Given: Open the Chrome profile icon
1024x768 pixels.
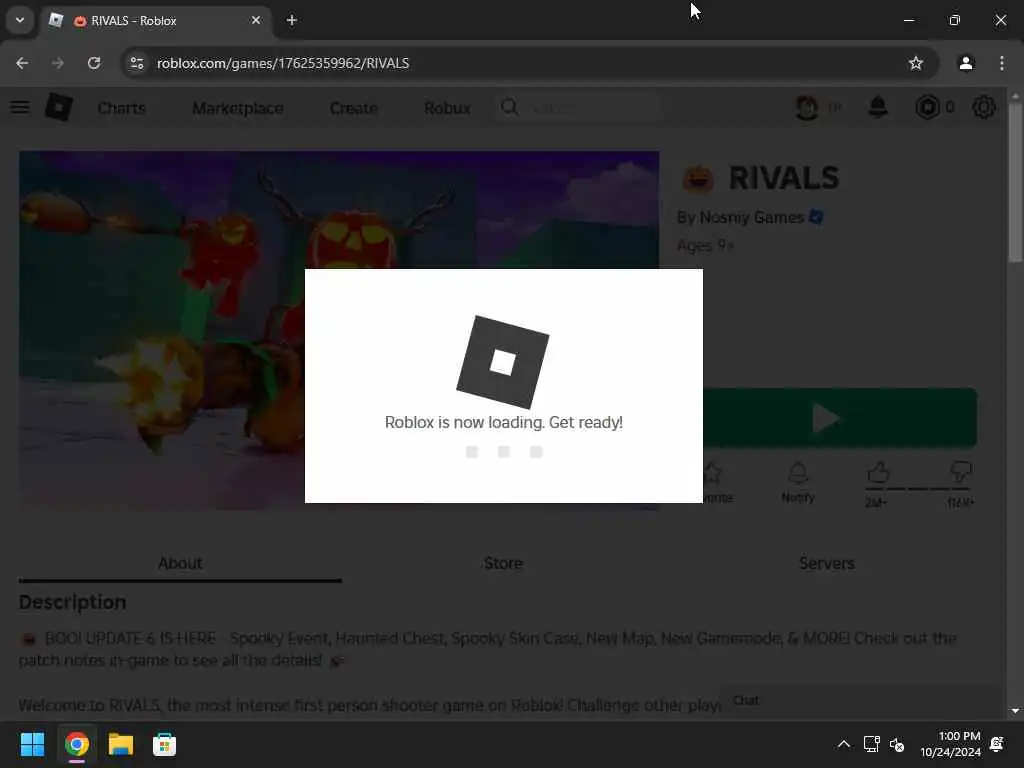Looking at the screenshot, I should click(966, 63).
